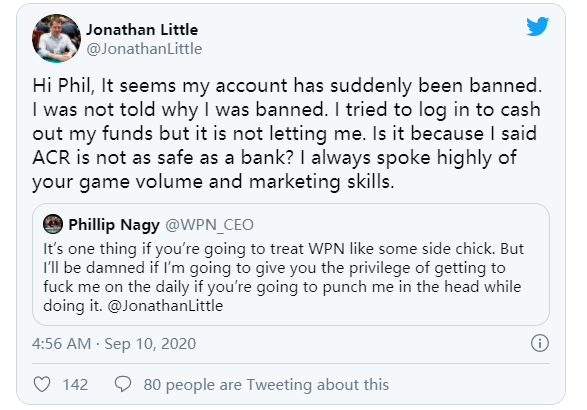Viewport: 587px width, 410px height.
Task: Visit the @JonathanLittle handle under name
Action: [x=144, y=49]
